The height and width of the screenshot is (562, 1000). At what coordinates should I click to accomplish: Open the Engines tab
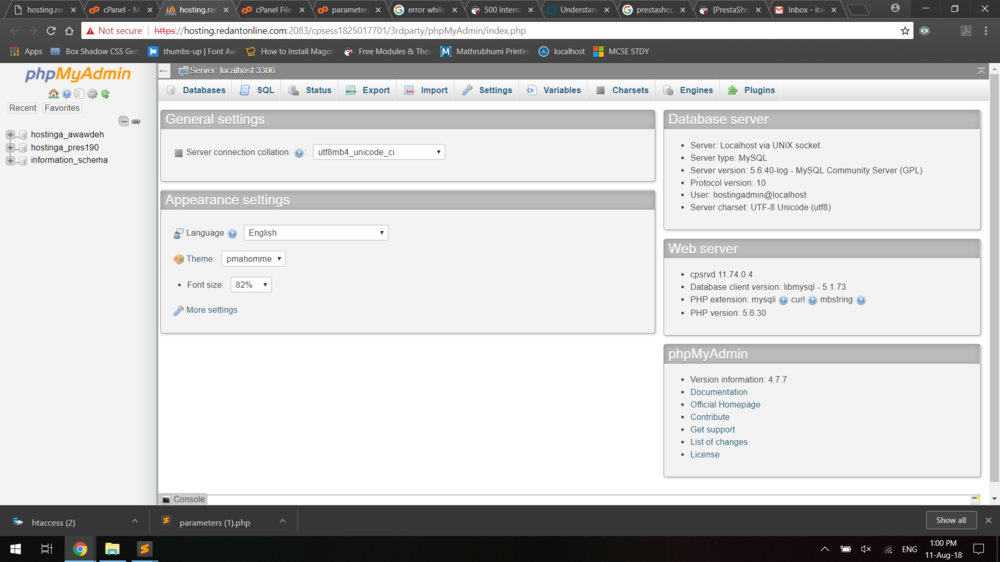(688, 90)
